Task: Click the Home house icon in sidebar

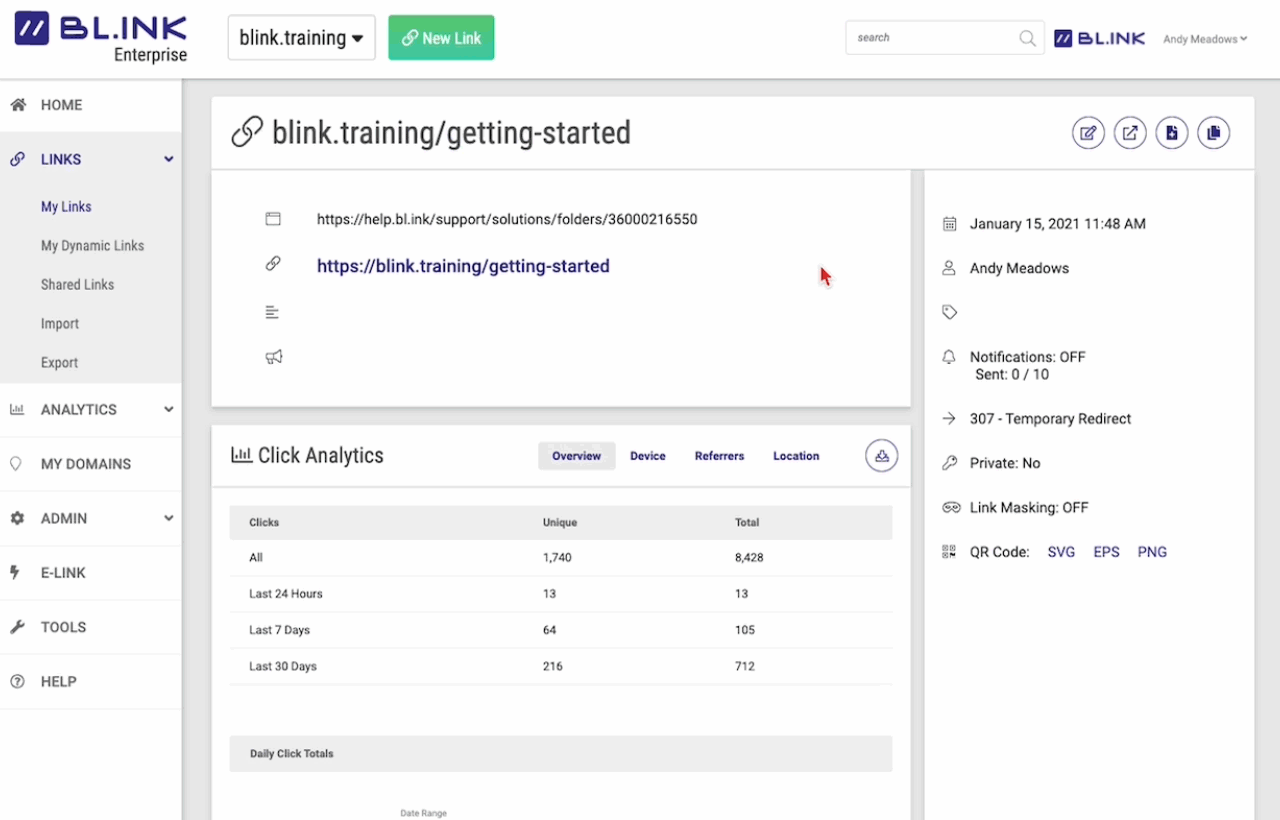Action: click(17, 105)
